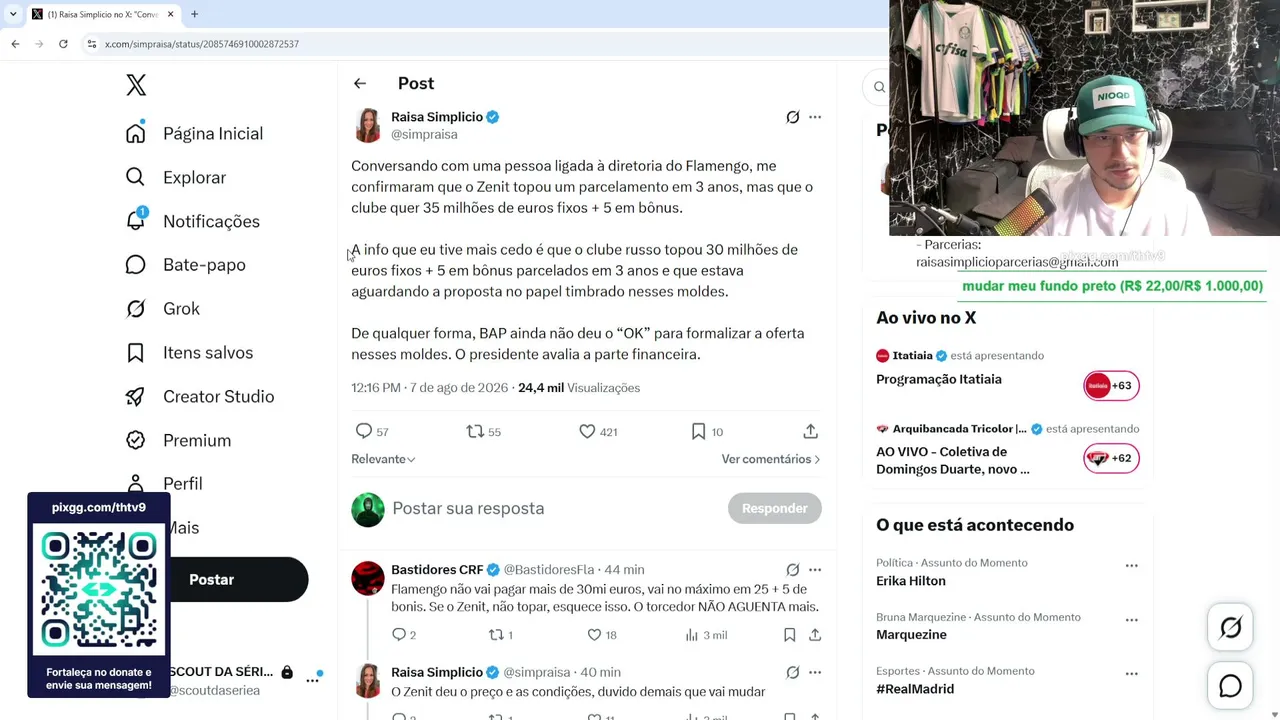Open the Erika Hilton trending topic

click(911, 581)
